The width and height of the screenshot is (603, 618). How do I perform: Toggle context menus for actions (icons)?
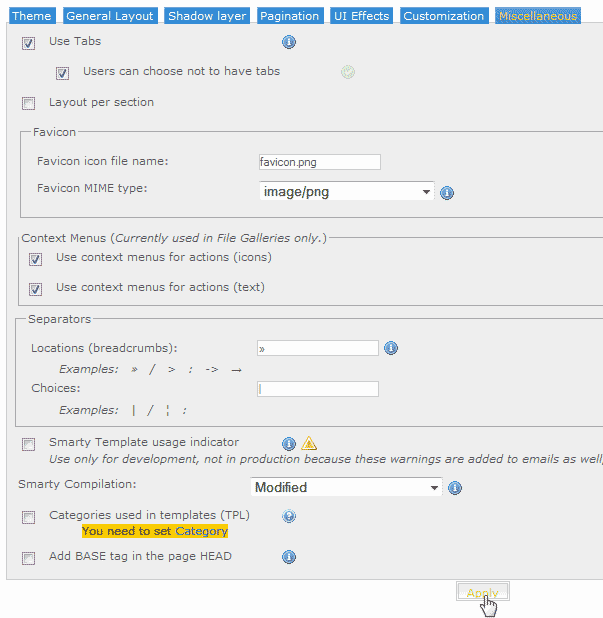pyautogui.click(x=36, y=259)
